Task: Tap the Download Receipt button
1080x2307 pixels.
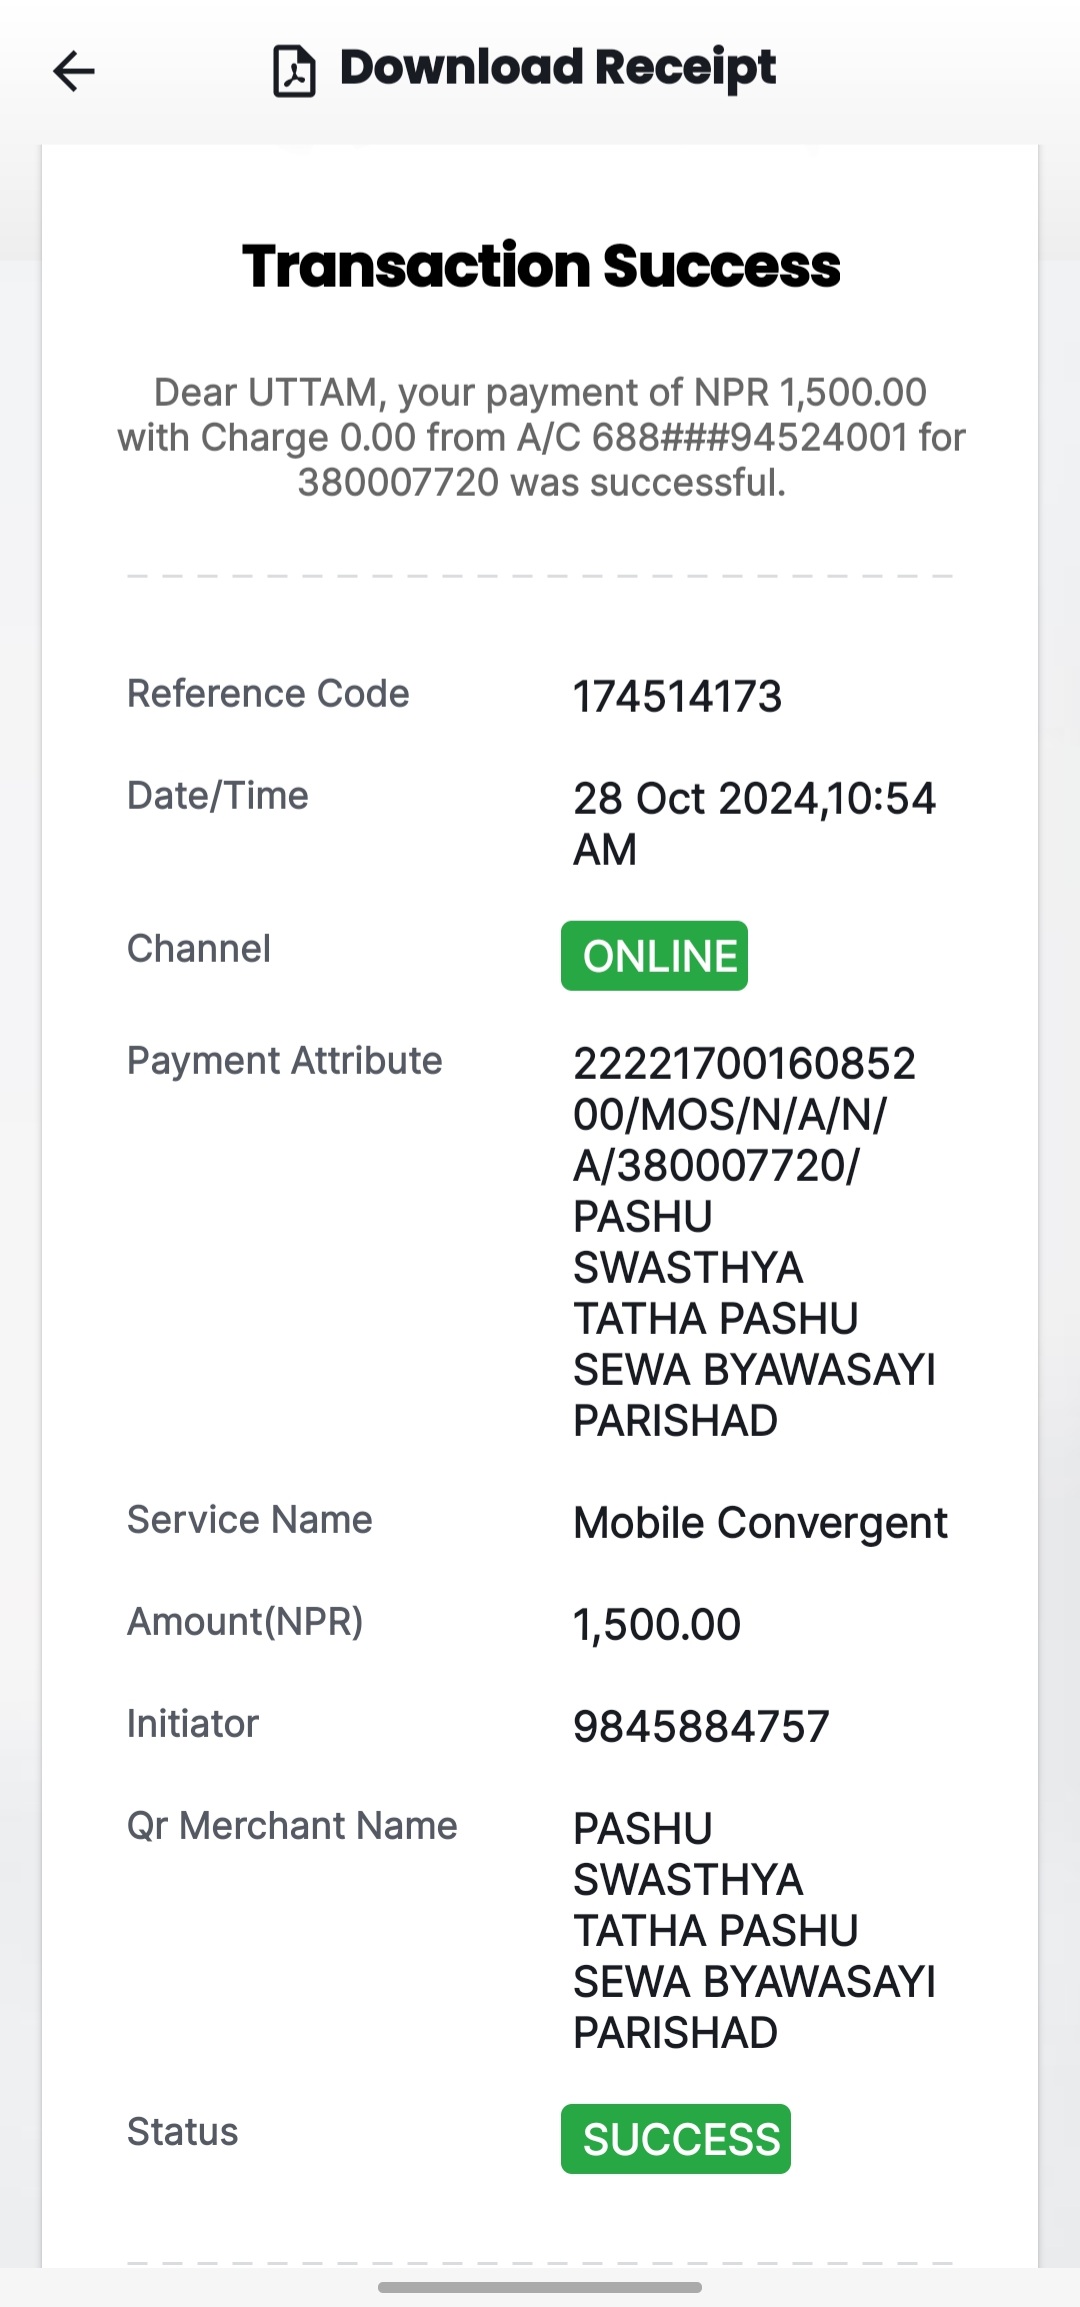Action: pos(524,70)
